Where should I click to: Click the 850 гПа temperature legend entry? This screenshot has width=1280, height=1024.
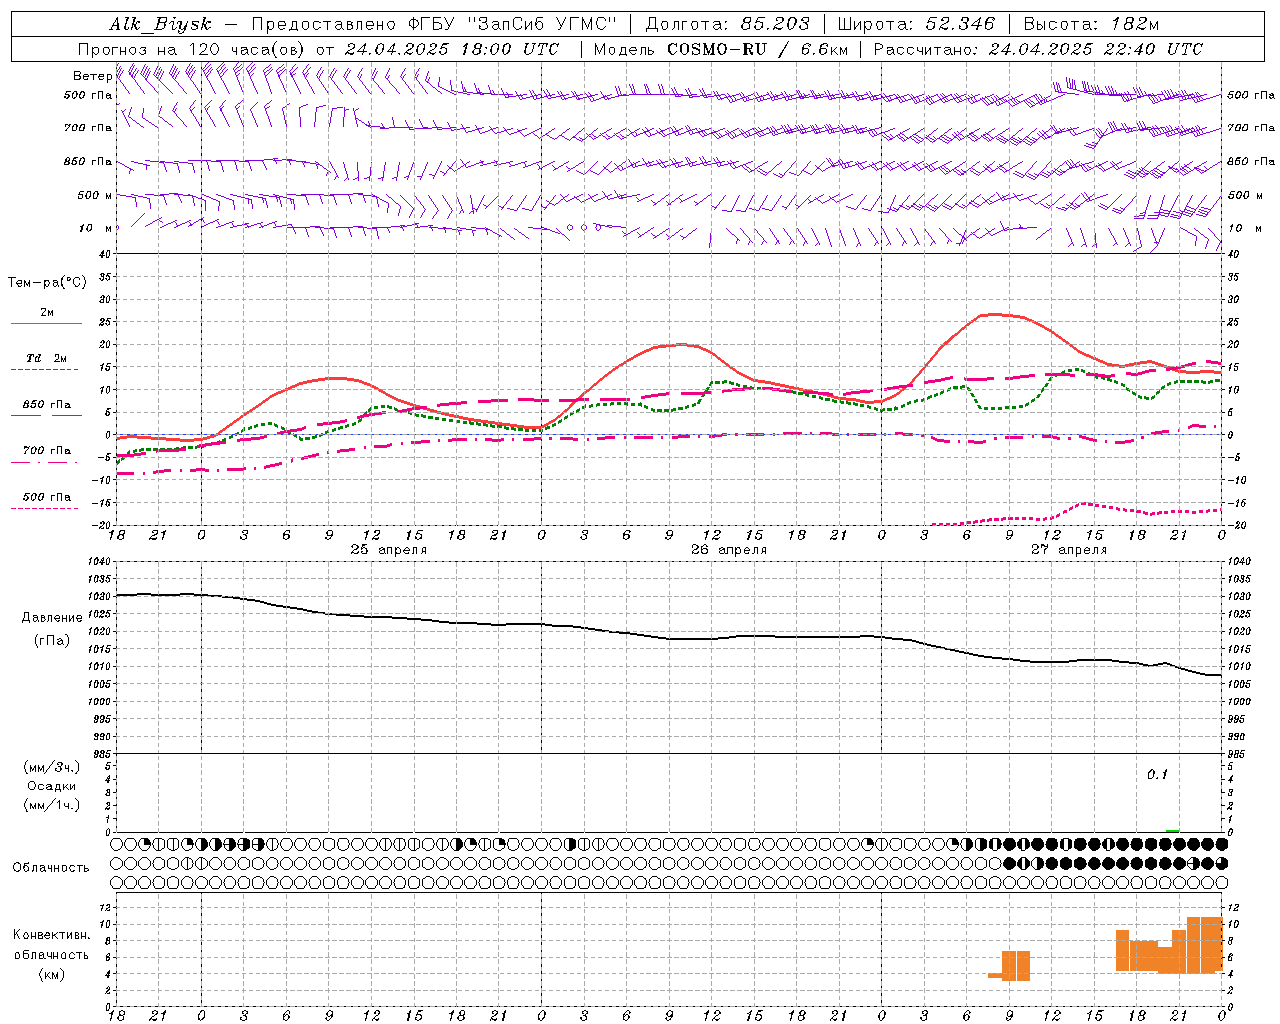[x=47, y=405]
